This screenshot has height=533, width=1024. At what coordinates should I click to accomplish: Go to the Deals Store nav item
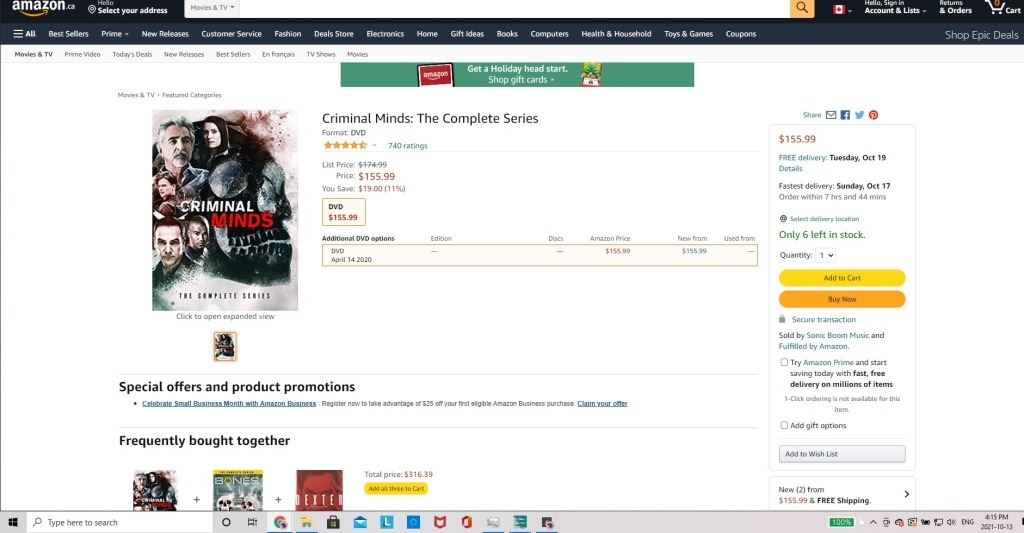click(334, 34)
